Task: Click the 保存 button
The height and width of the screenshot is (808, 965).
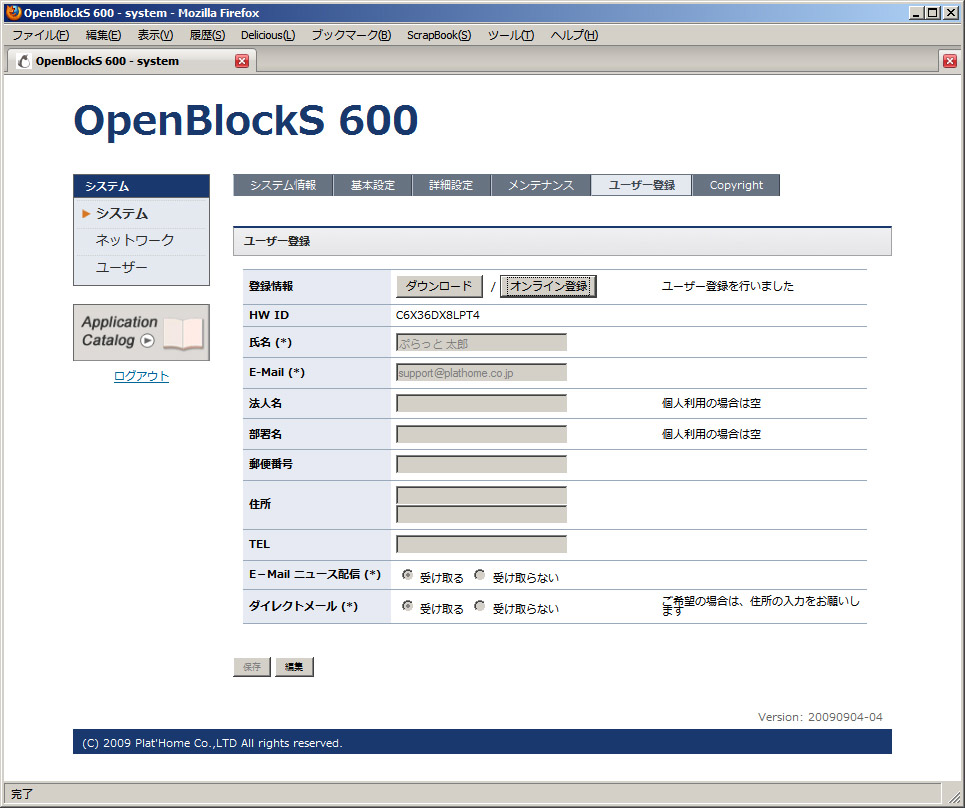Action: point(252,666)
